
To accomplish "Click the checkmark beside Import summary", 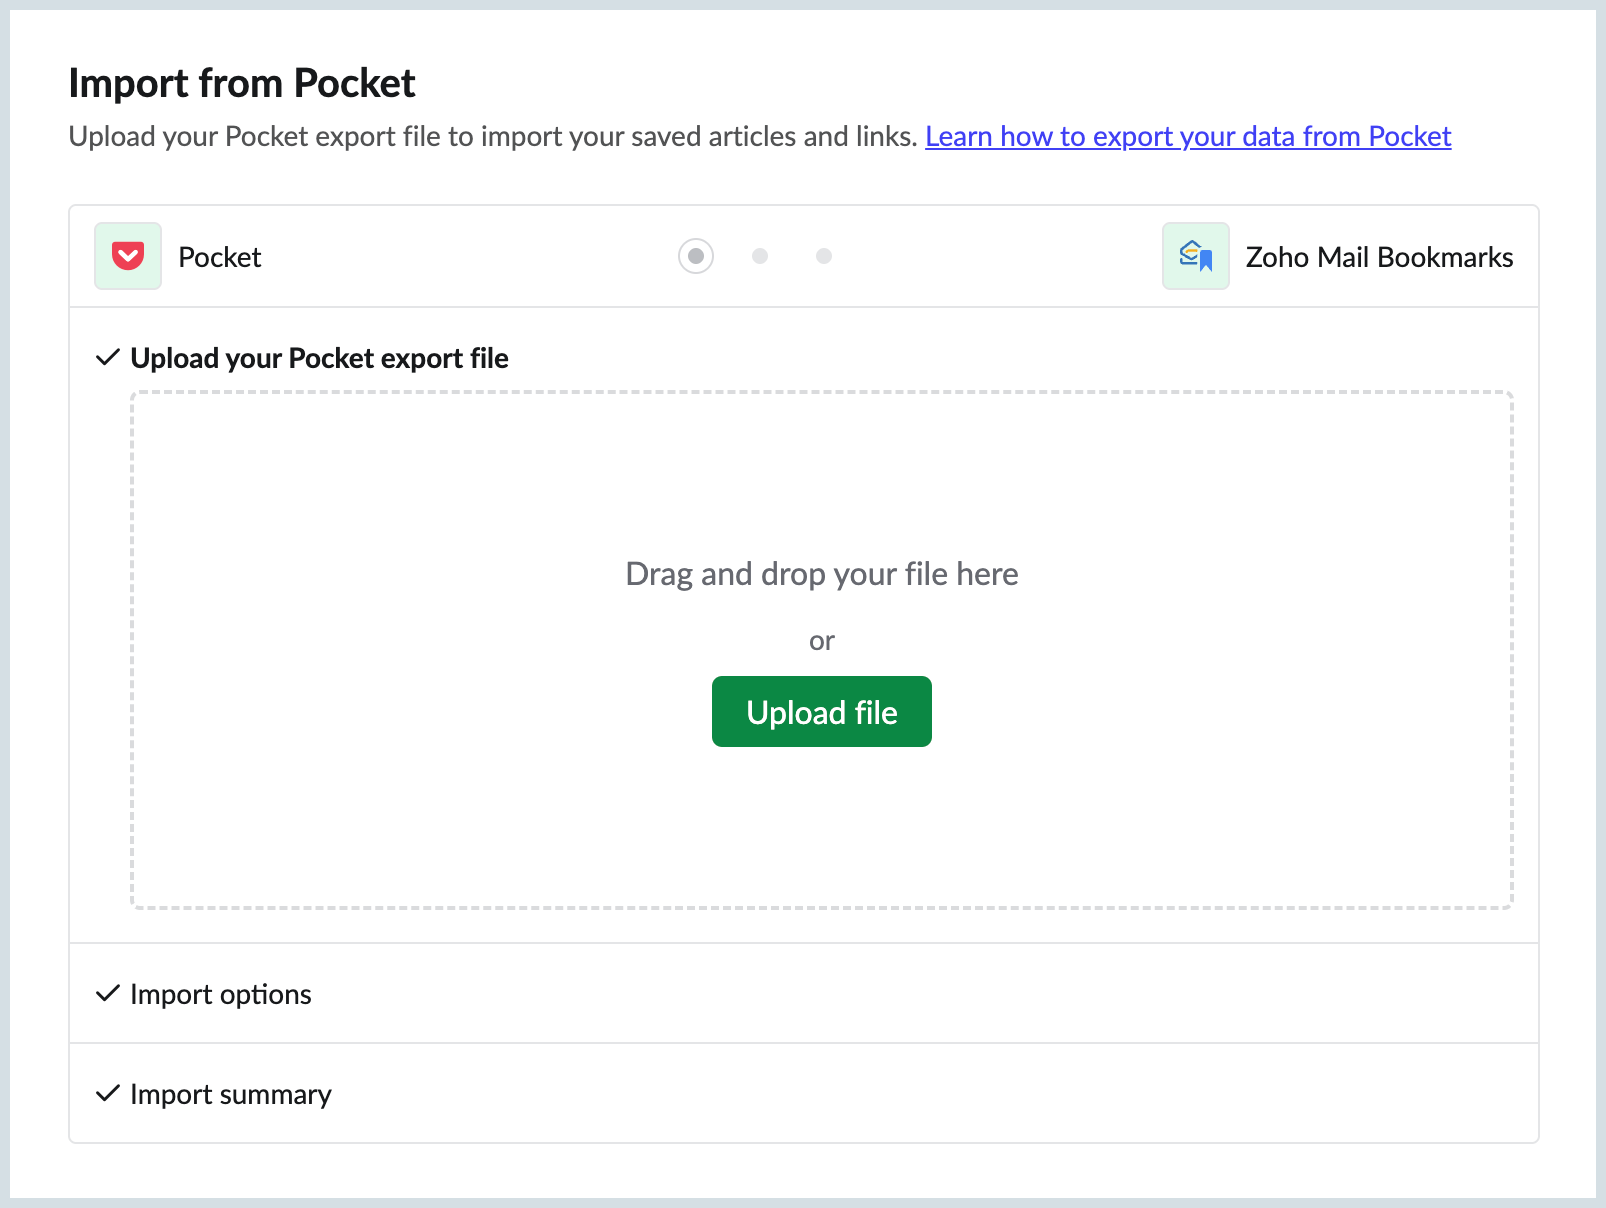I will tap(107, 1094).
